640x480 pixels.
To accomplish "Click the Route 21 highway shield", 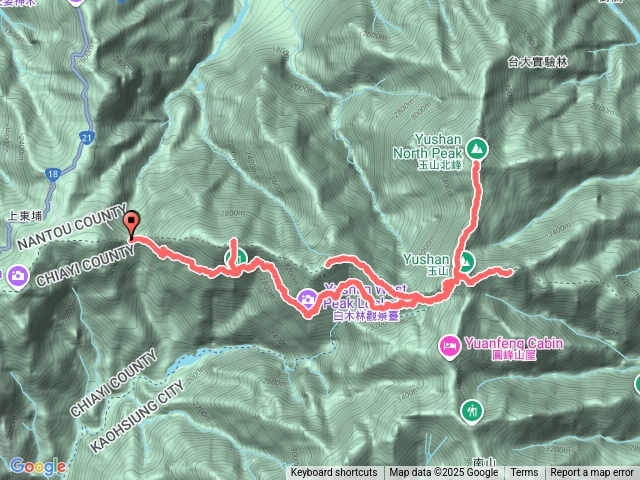I will pos(87,138).
